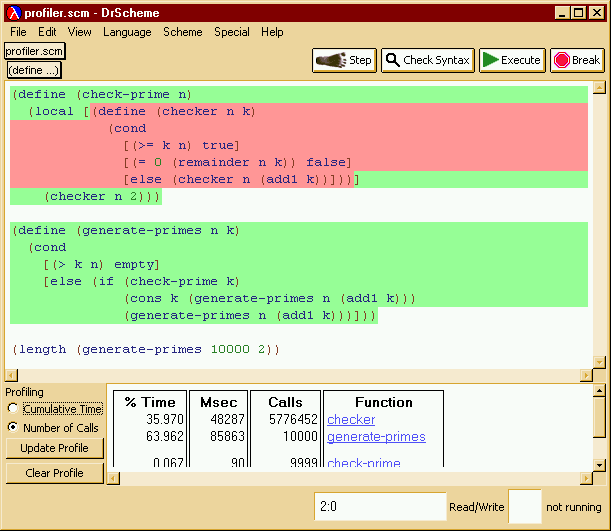Click the '(define (check-prime n)' code line
The height and width of the screenshot is (531, 611).
pyautogui.click(x=102, y=95)
